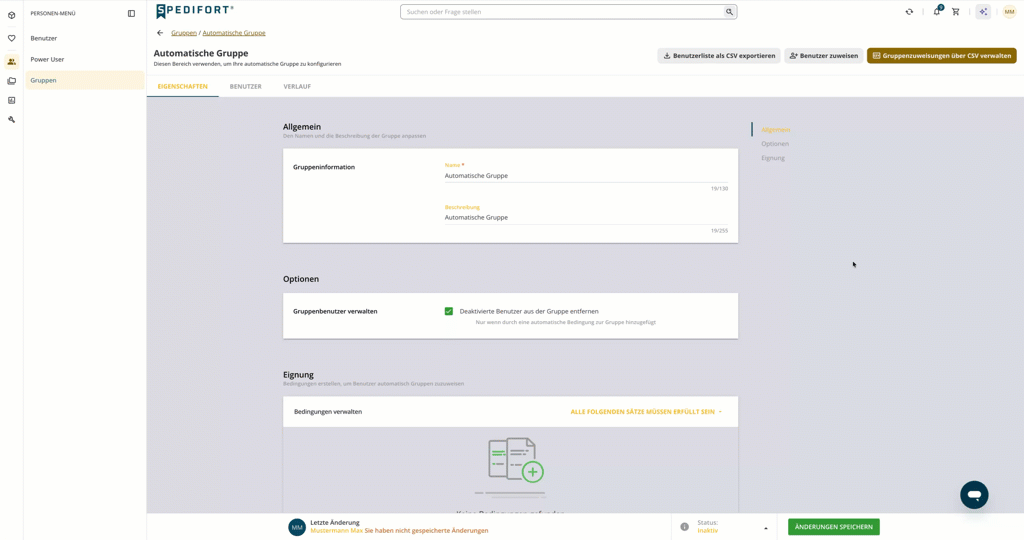Uncheck Deaktivierte Benutzer aus der Gruppe entfernen

pos(449,311)
